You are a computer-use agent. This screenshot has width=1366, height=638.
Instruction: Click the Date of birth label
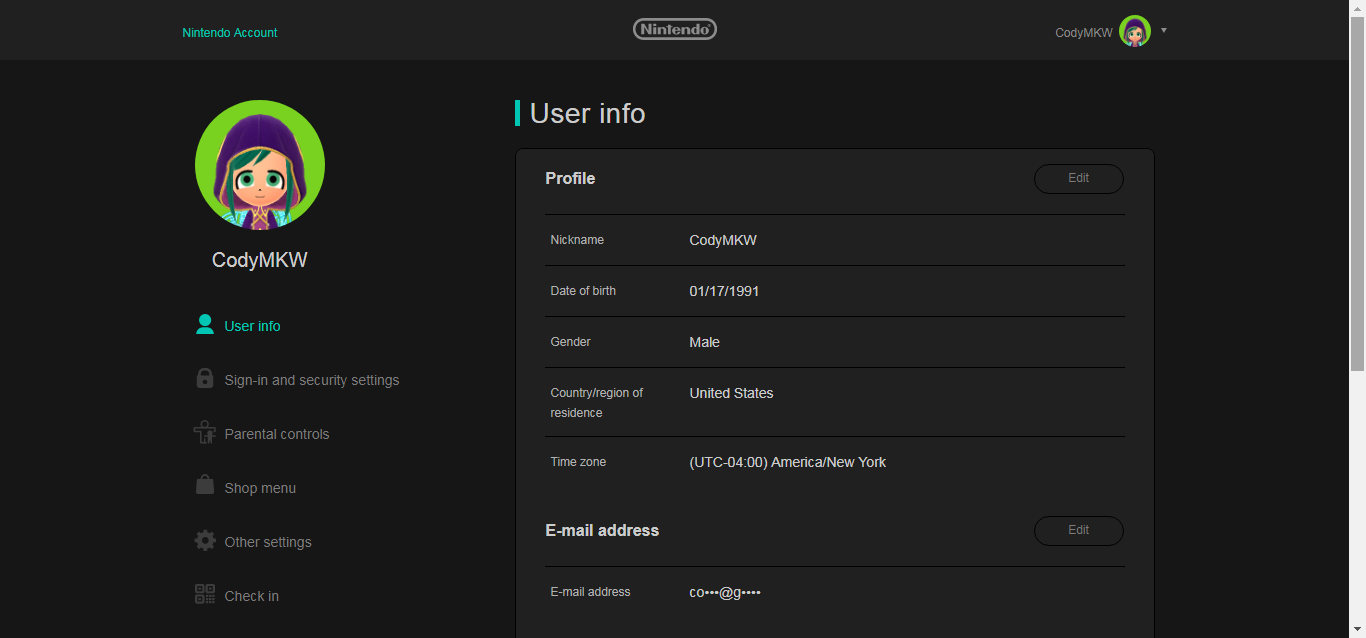coord(583,291)
